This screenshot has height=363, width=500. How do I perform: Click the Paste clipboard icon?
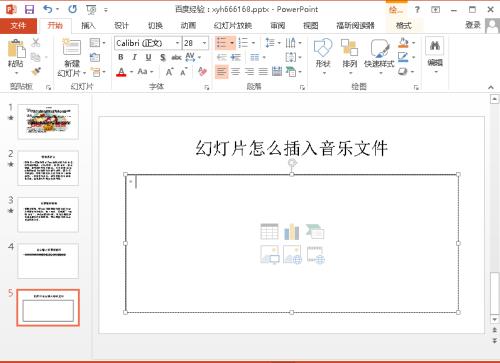pyautogui.click(x=16, y=49)
